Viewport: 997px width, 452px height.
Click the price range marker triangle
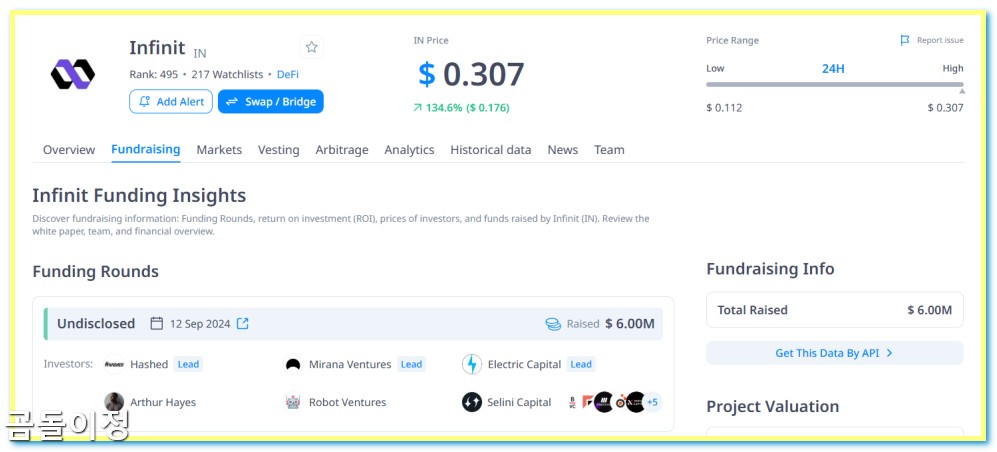point(962,92)
